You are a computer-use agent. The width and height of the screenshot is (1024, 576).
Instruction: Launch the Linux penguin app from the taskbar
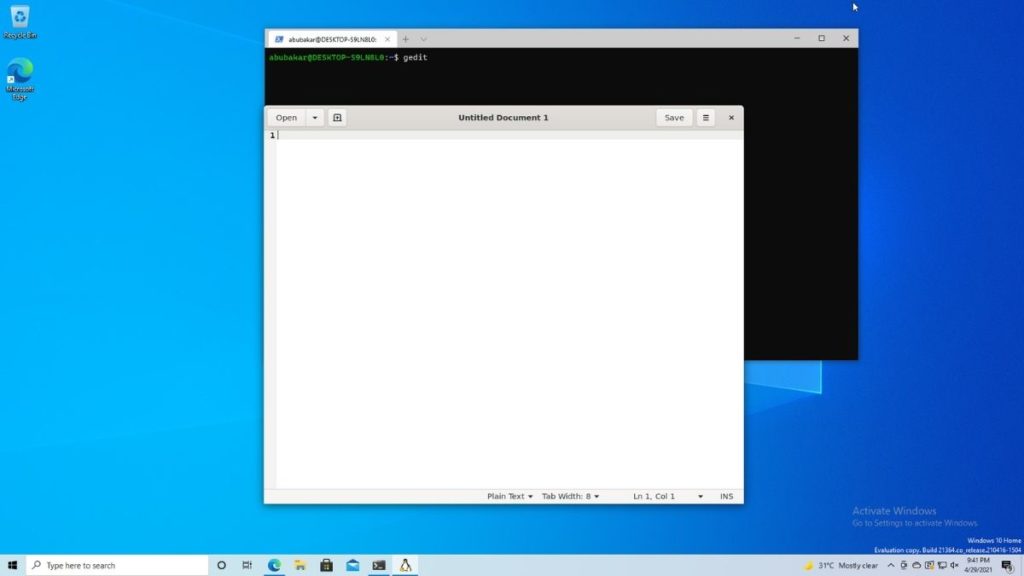(405, 565)
